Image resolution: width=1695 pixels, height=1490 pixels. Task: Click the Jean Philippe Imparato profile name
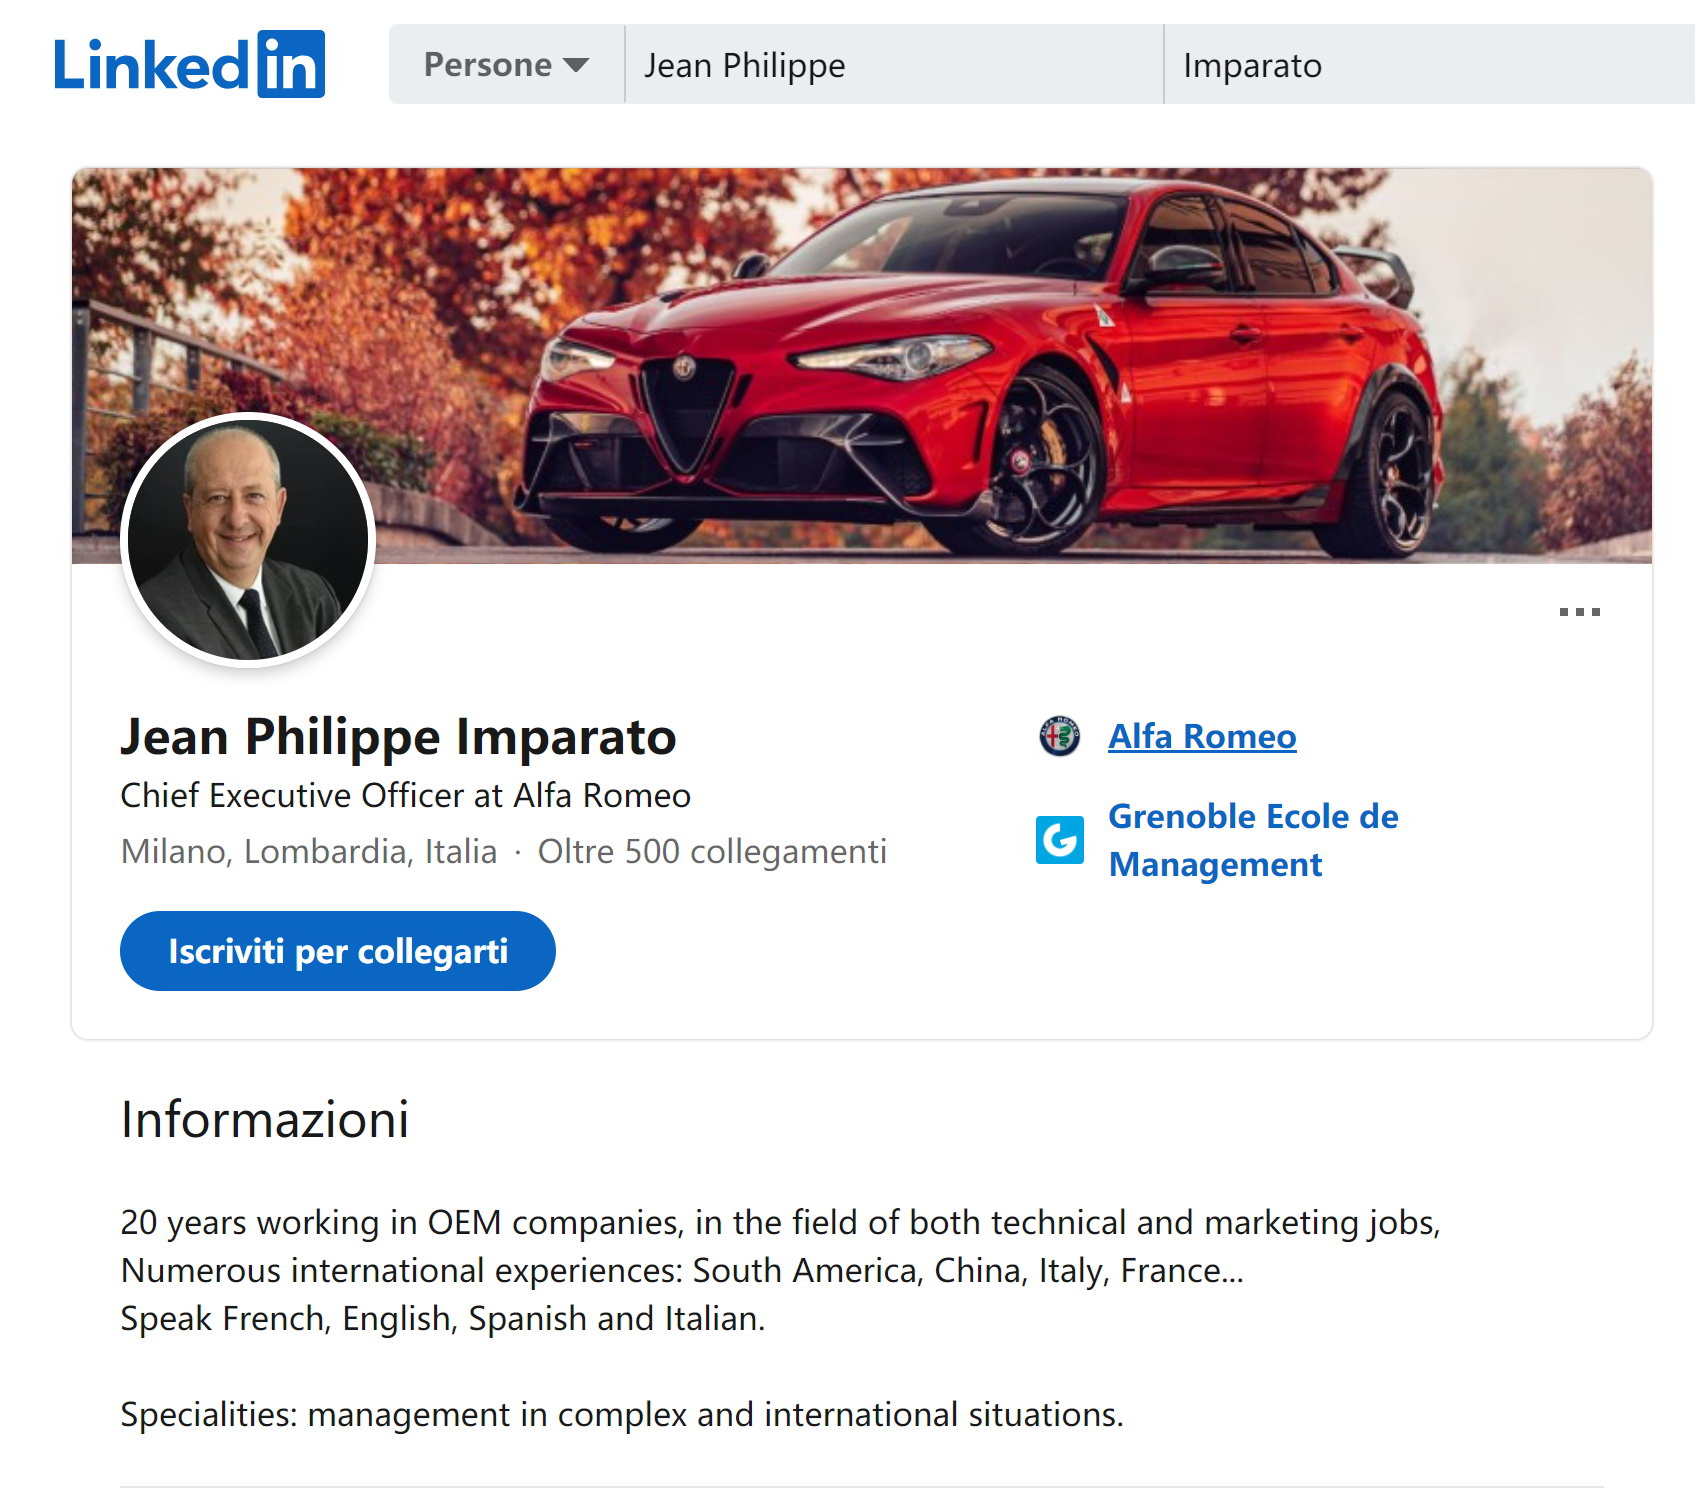point(398,737)
